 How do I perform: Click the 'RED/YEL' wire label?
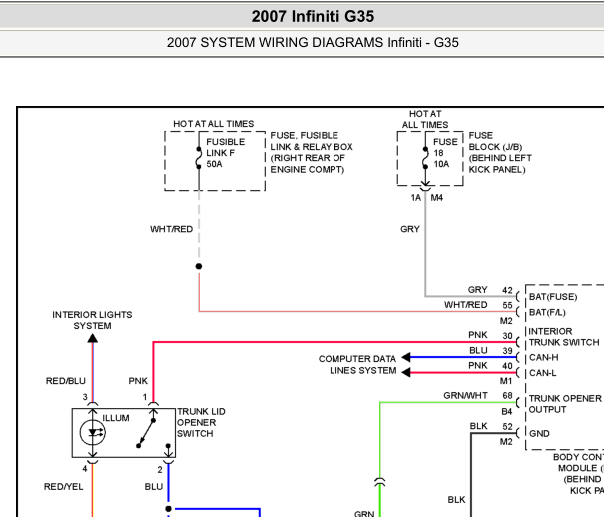[x=64, y=487]
